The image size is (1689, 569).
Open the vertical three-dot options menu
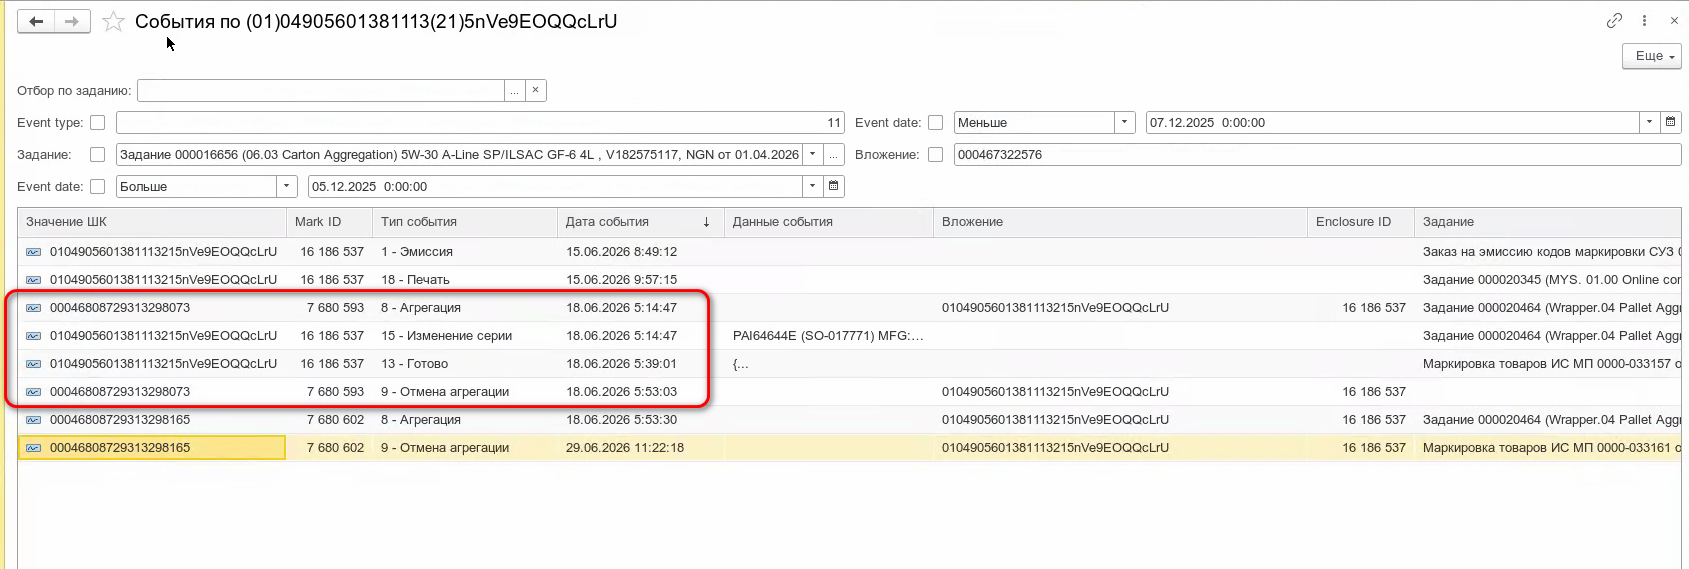[1644, 20]
